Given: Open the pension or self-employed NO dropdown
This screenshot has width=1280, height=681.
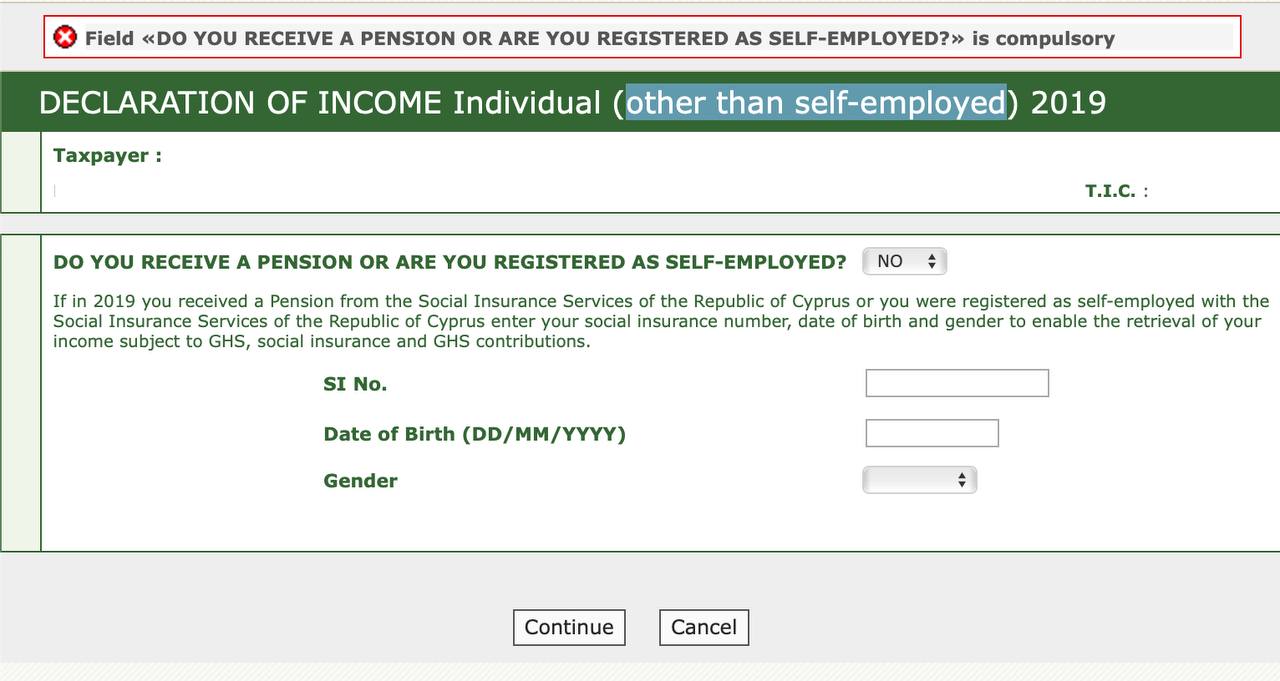Looking at the screenshot, I should (x=904, y=262).
